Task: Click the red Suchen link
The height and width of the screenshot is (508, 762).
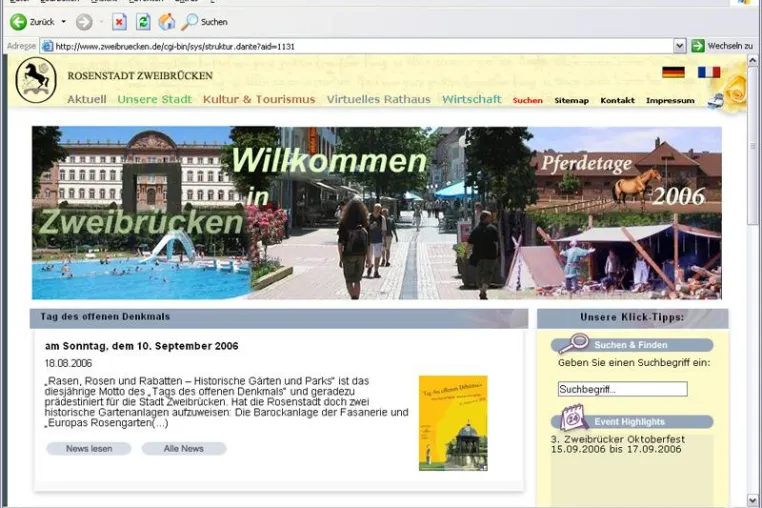Action: [527, 100]
